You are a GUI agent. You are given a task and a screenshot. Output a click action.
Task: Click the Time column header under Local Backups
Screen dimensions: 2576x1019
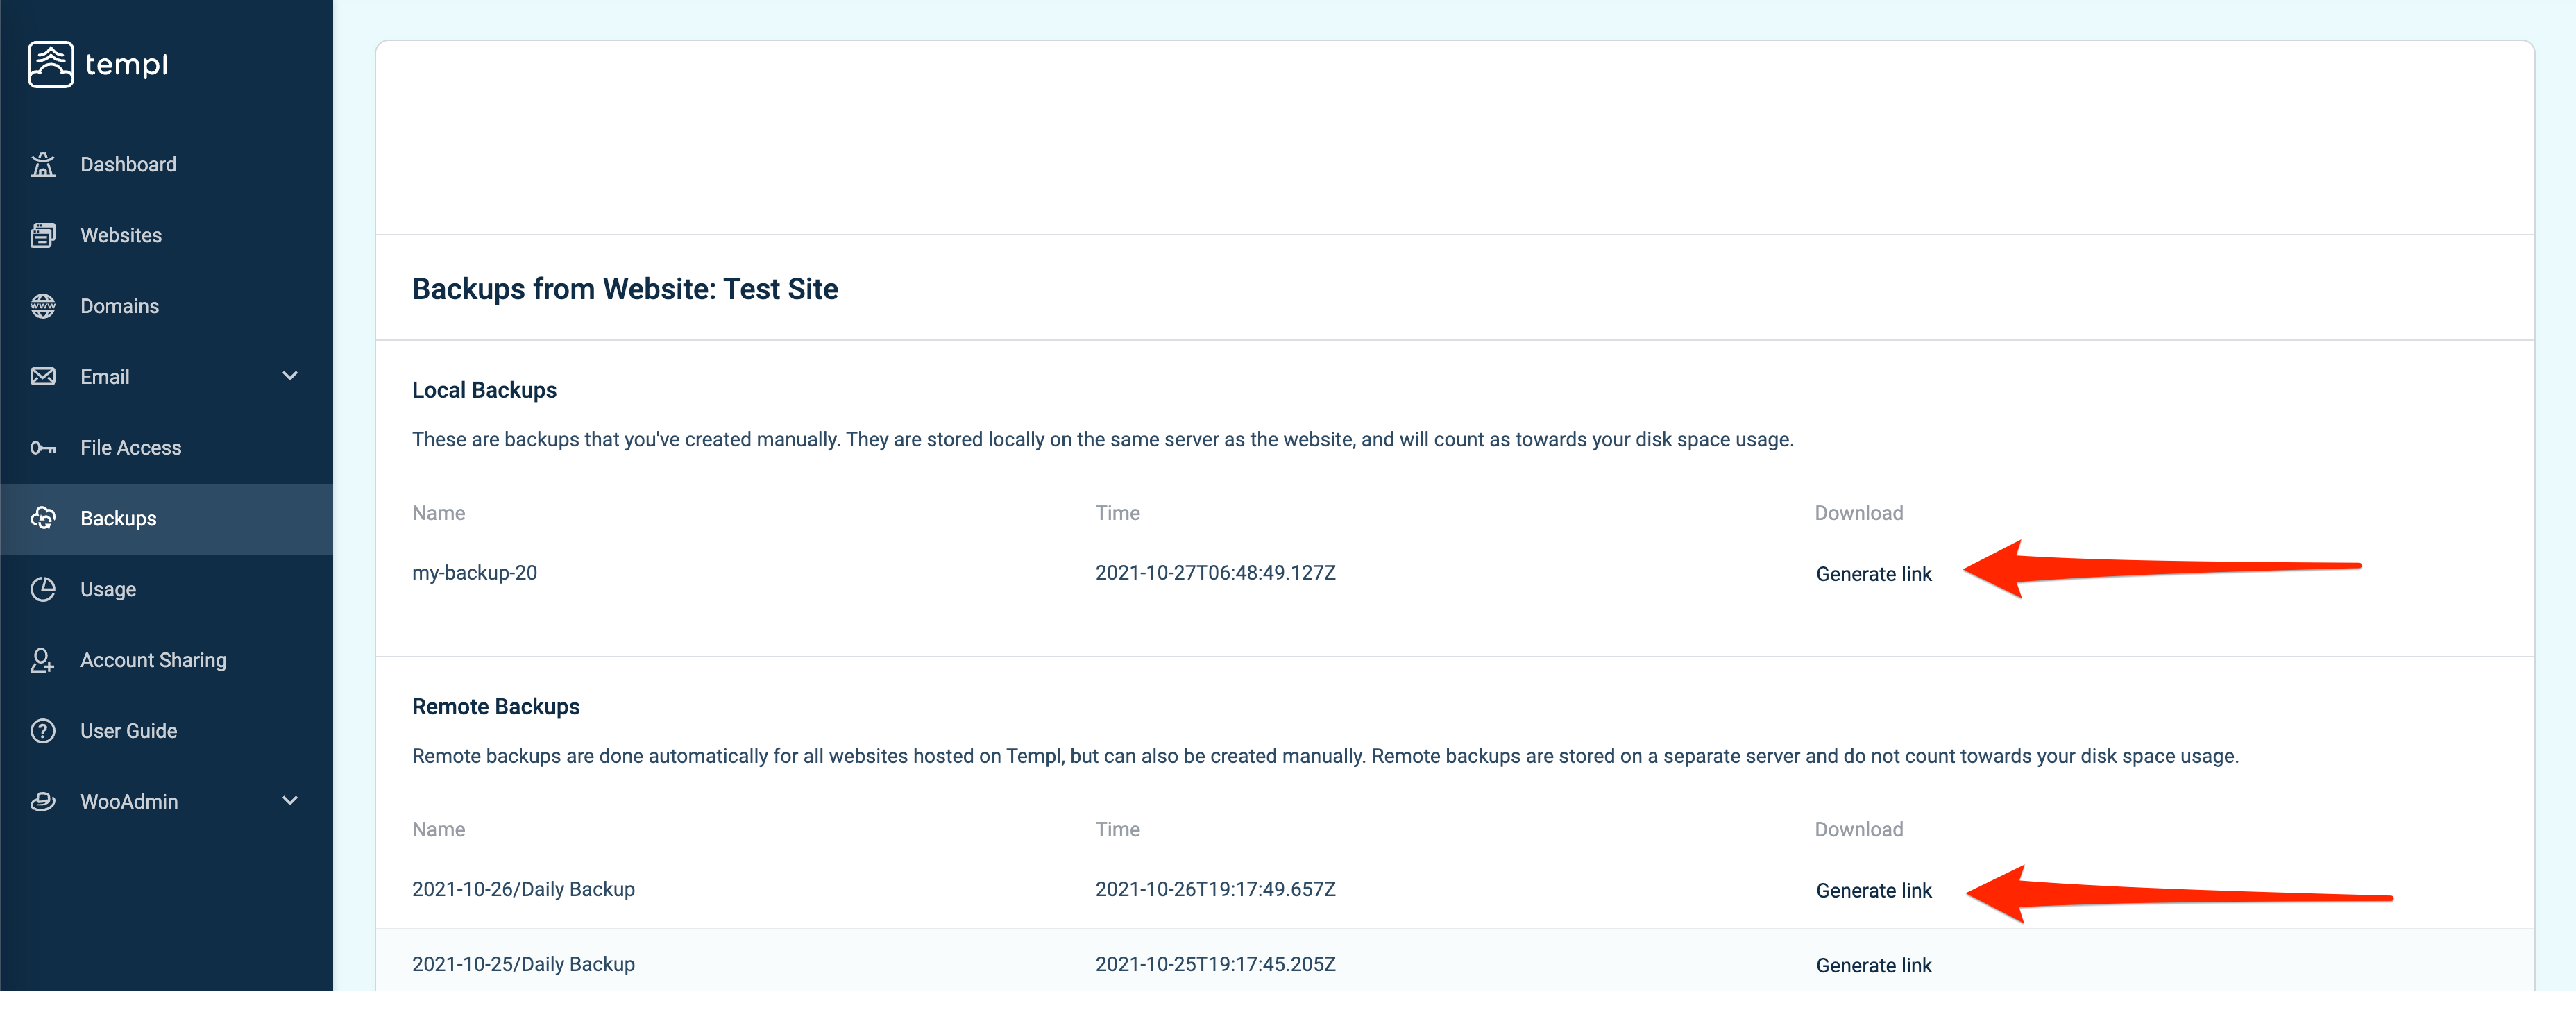[1117, 513]
